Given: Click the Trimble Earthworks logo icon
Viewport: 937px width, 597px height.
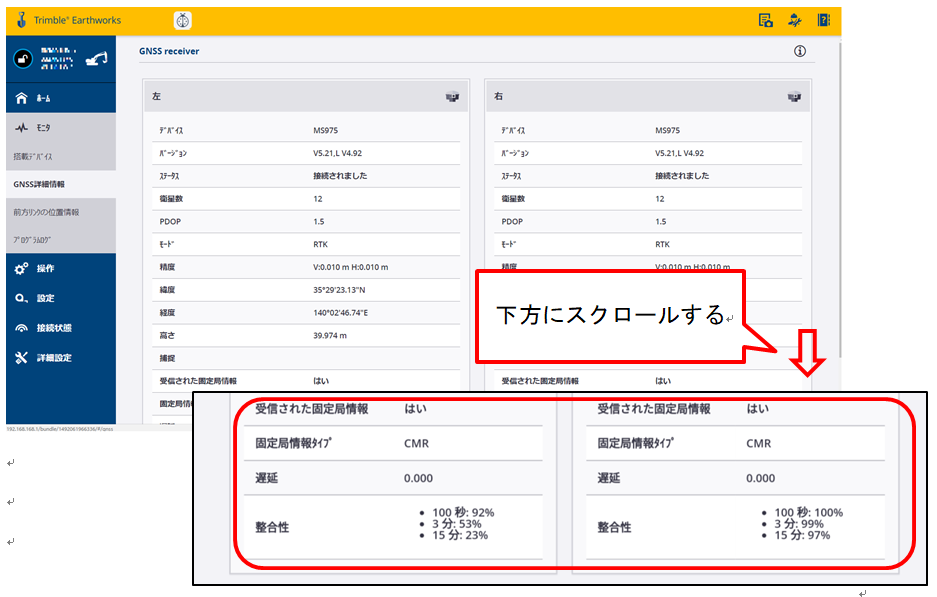Looking at the screenshot, I should tap(21, 20).
